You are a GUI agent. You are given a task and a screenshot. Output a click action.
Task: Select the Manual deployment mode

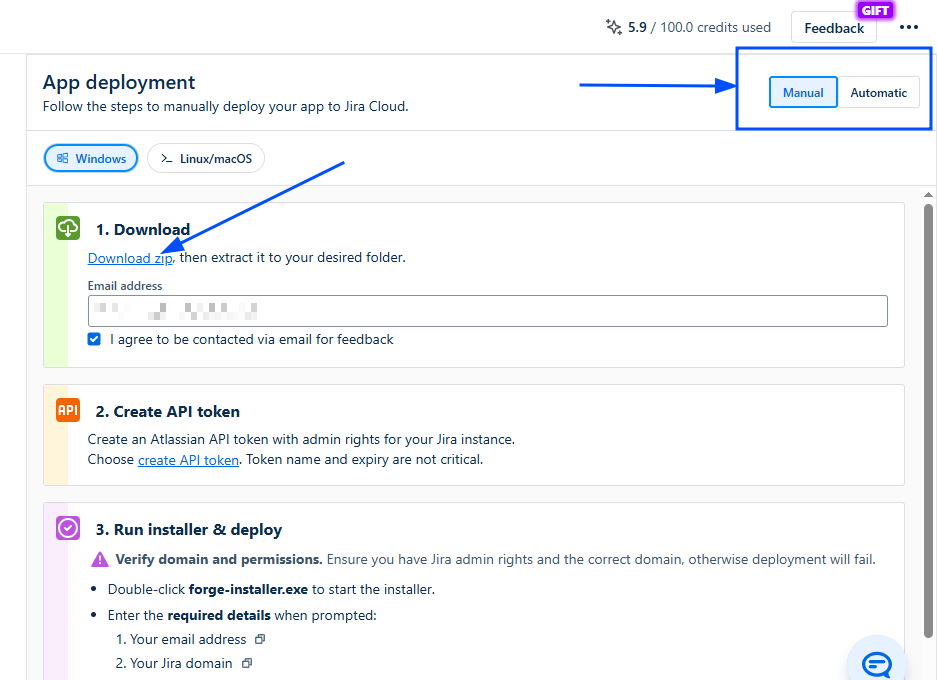(803, 92)
